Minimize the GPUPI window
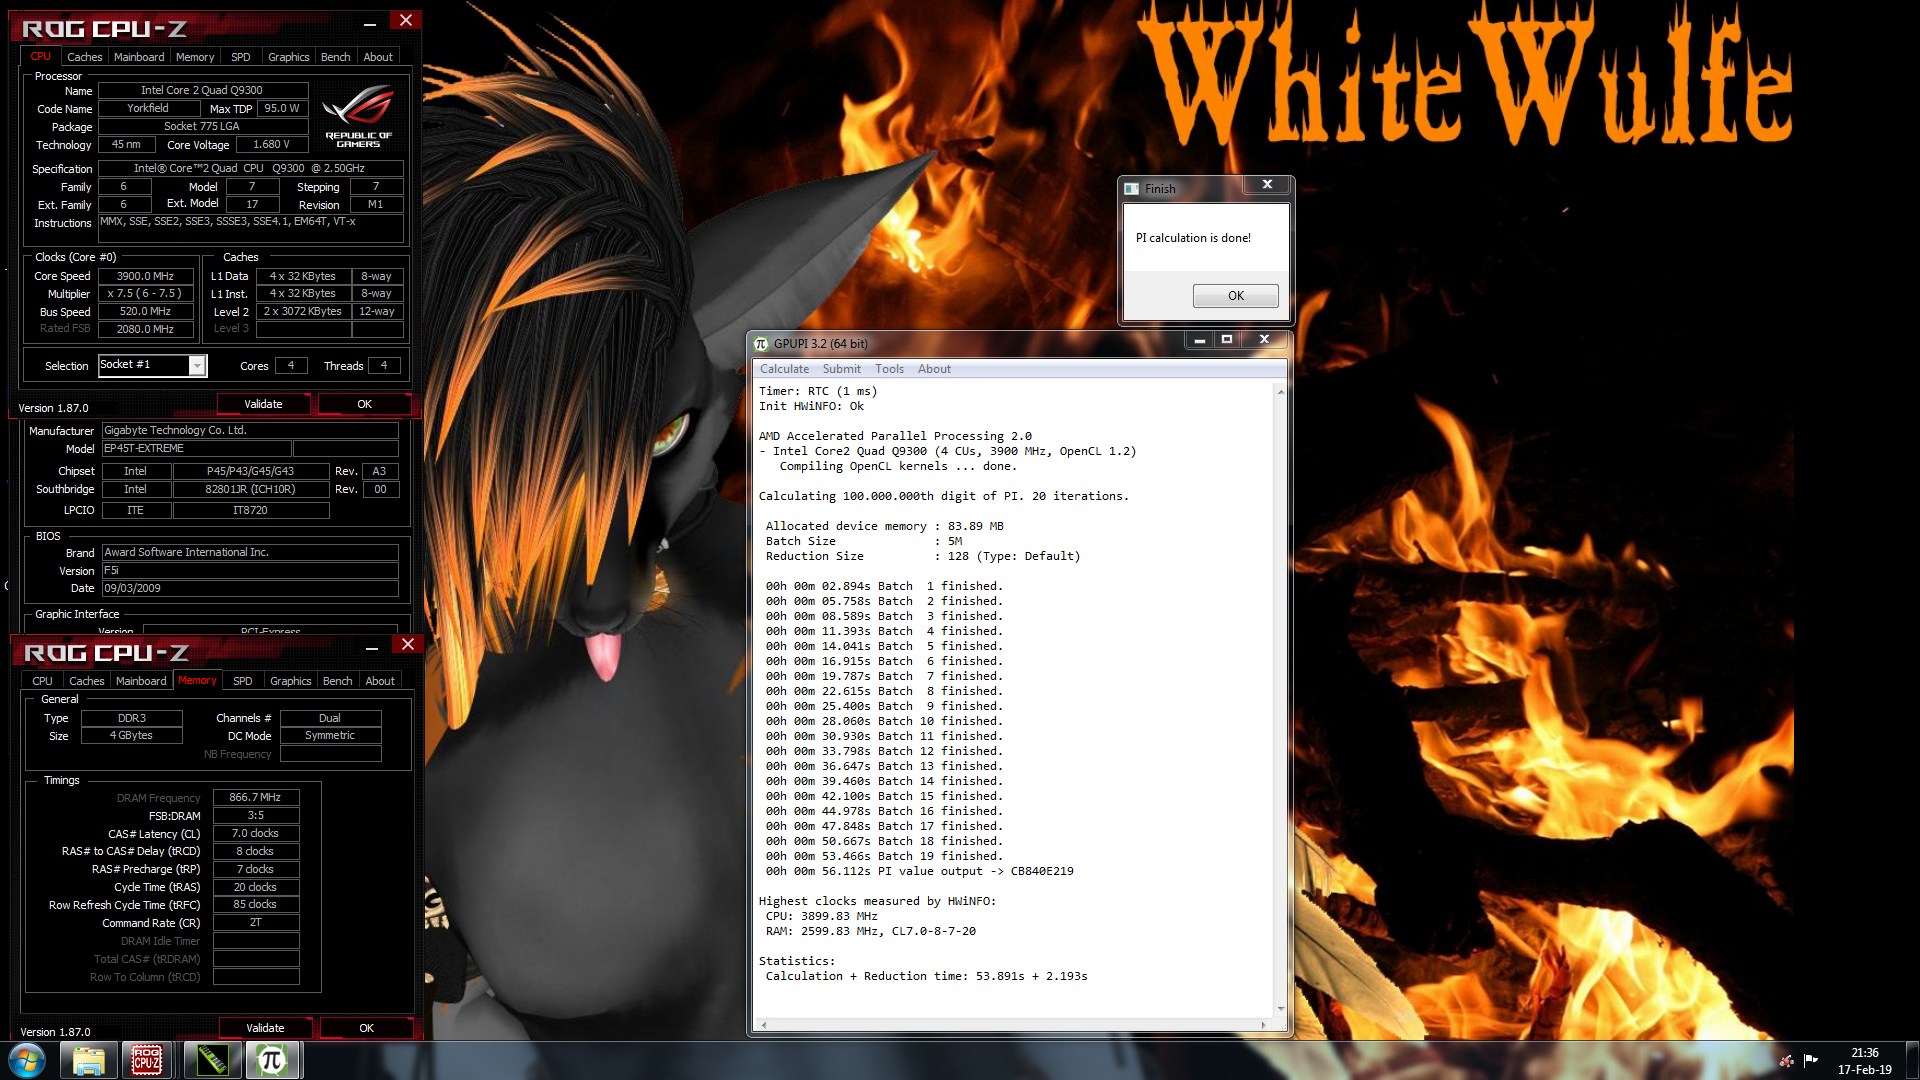 tap(1199, 340)
